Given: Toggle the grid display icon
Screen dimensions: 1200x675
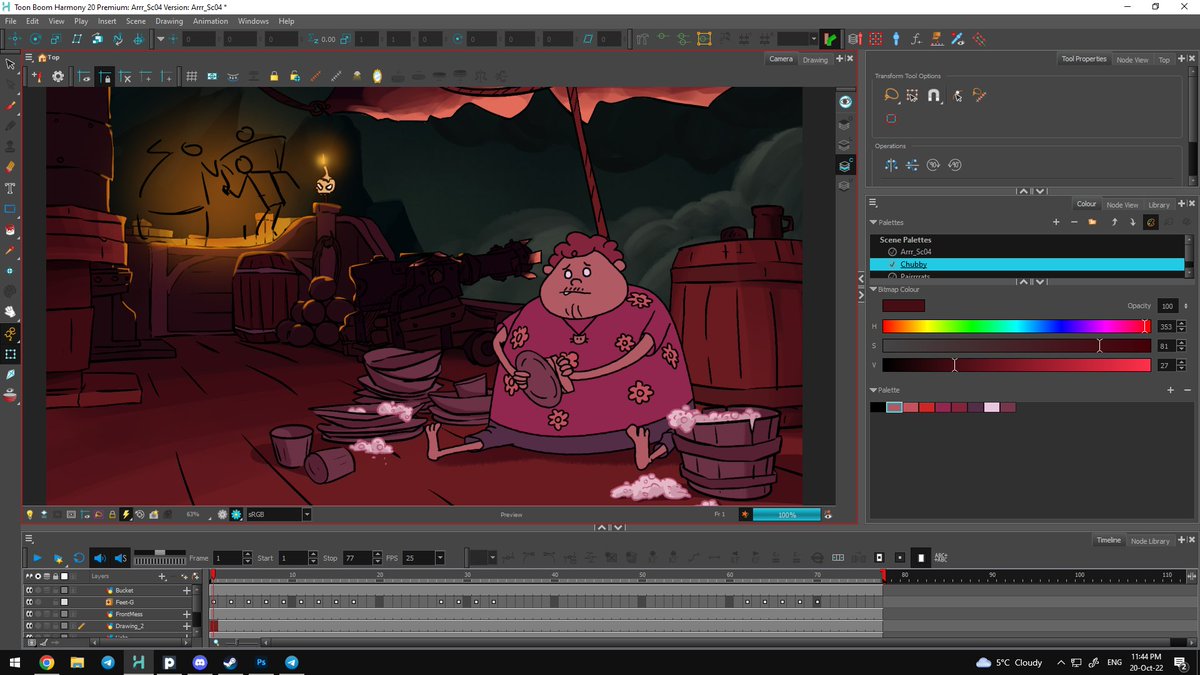Looking at the screenshot, I should (x=191, y=76).
